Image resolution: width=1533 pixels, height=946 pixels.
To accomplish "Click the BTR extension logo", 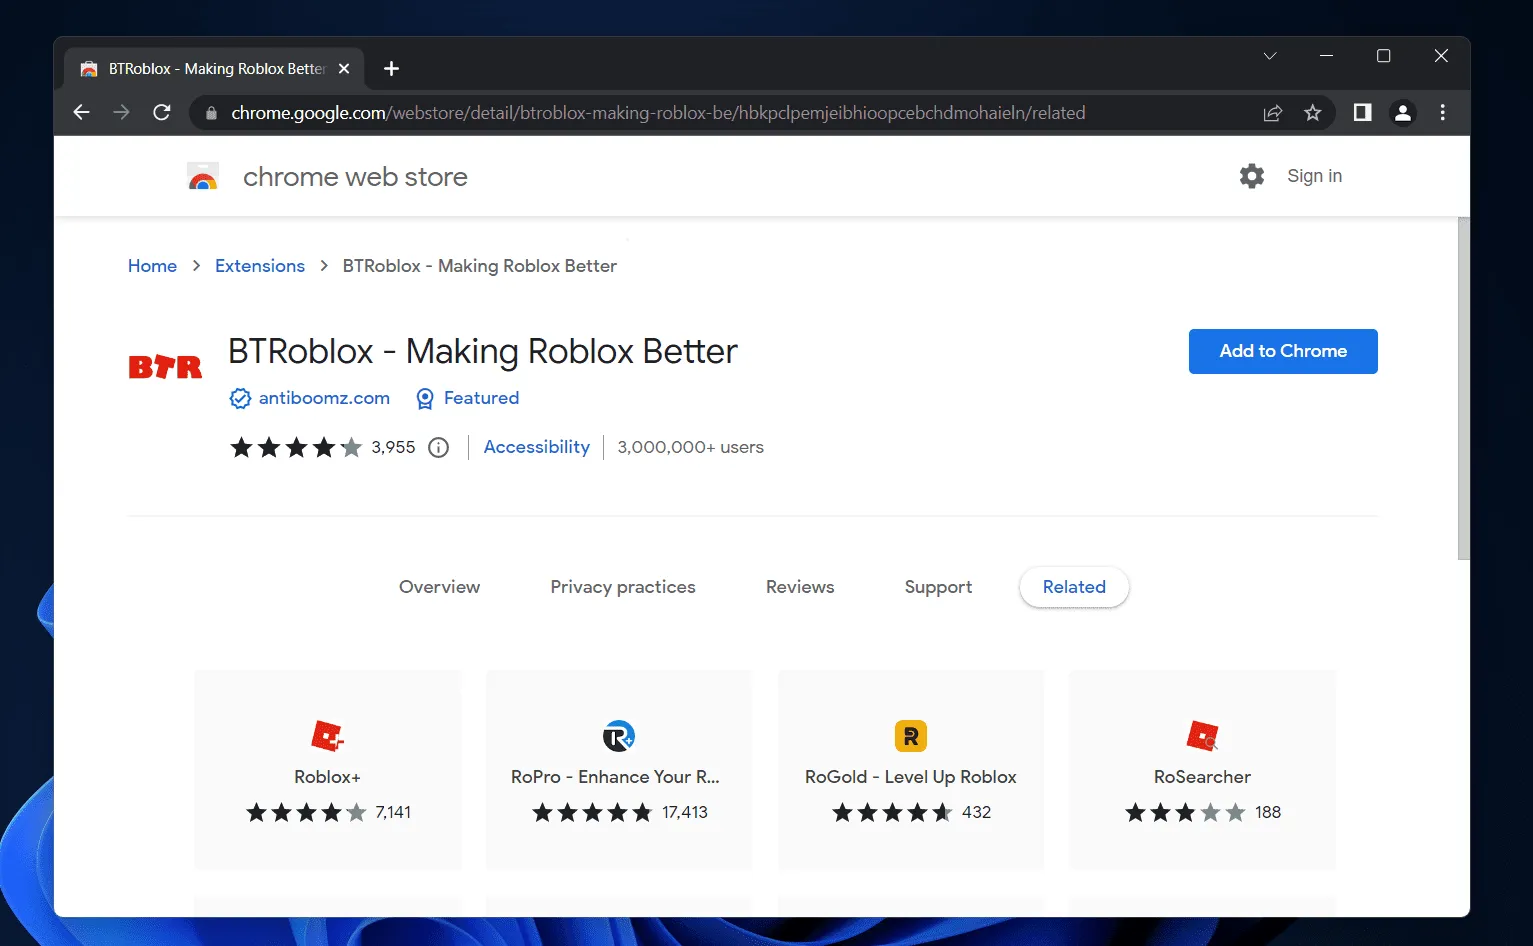I will point(165,367).
